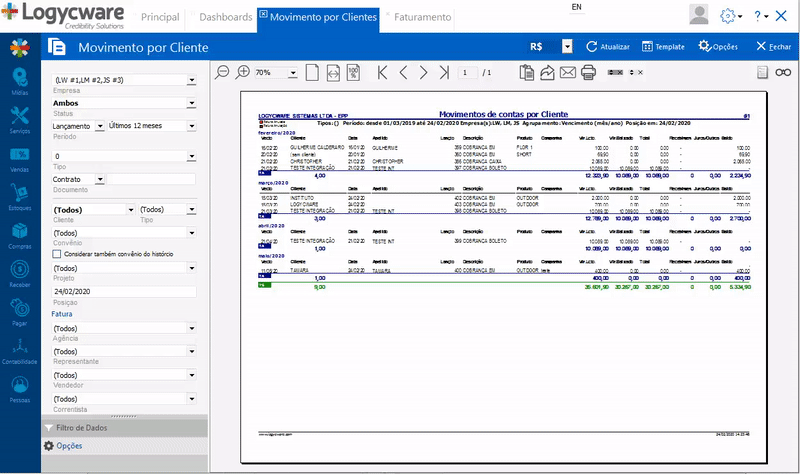Click the Atualizar button

(x=608, y=47)
